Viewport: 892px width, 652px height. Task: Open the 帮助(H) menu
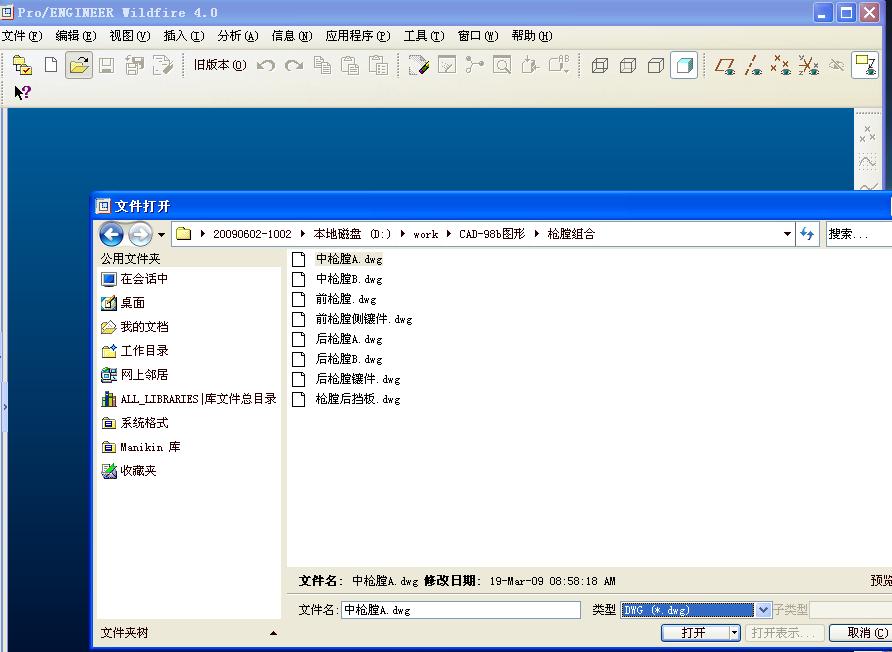click(x=532, y=36)
